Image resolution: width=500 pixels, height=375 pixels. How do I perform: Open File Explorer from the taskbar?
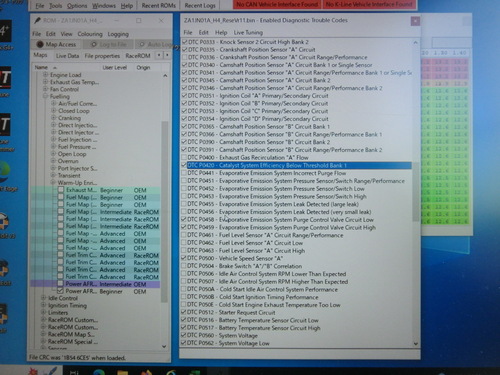pyautogui.click(x=122, y=372)
